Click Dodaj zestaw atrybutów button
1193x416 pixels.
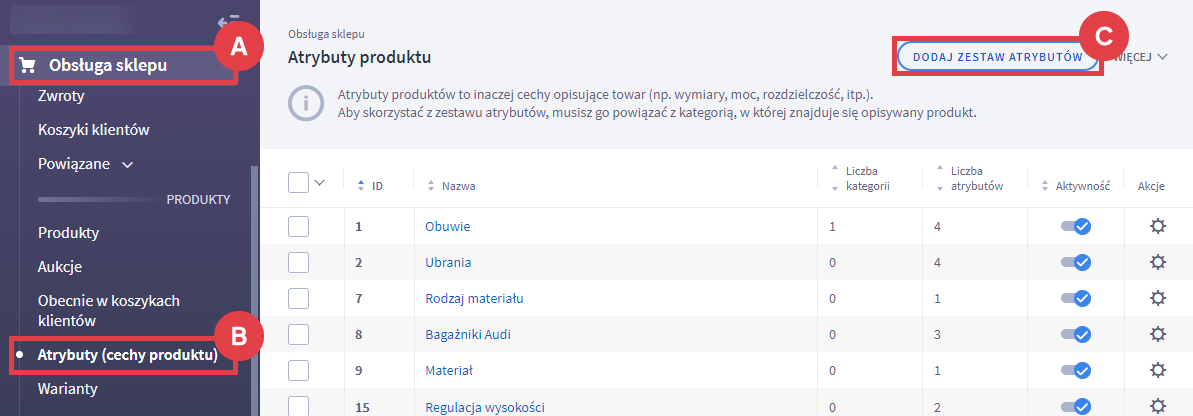(997, 57)
